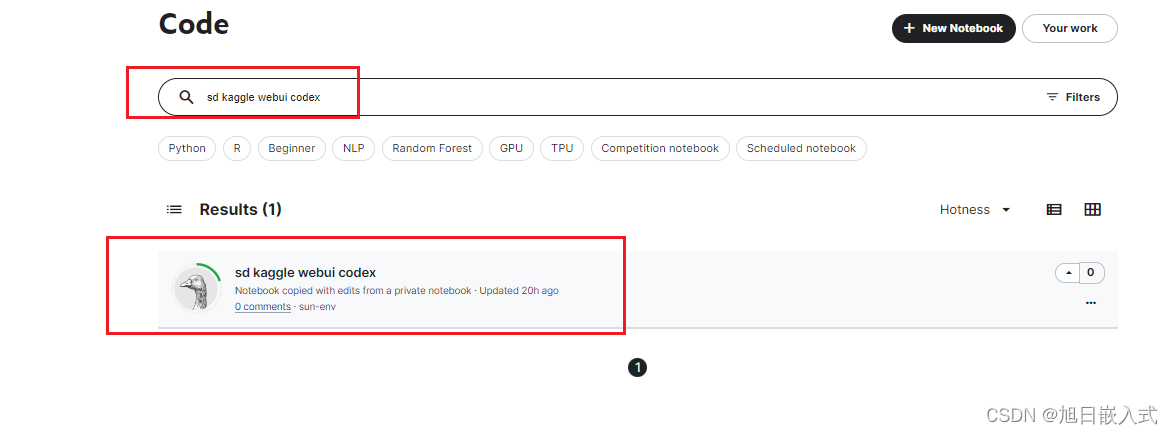
Task: Click the results list menu icon beside Results
Action: coord(174,210)
